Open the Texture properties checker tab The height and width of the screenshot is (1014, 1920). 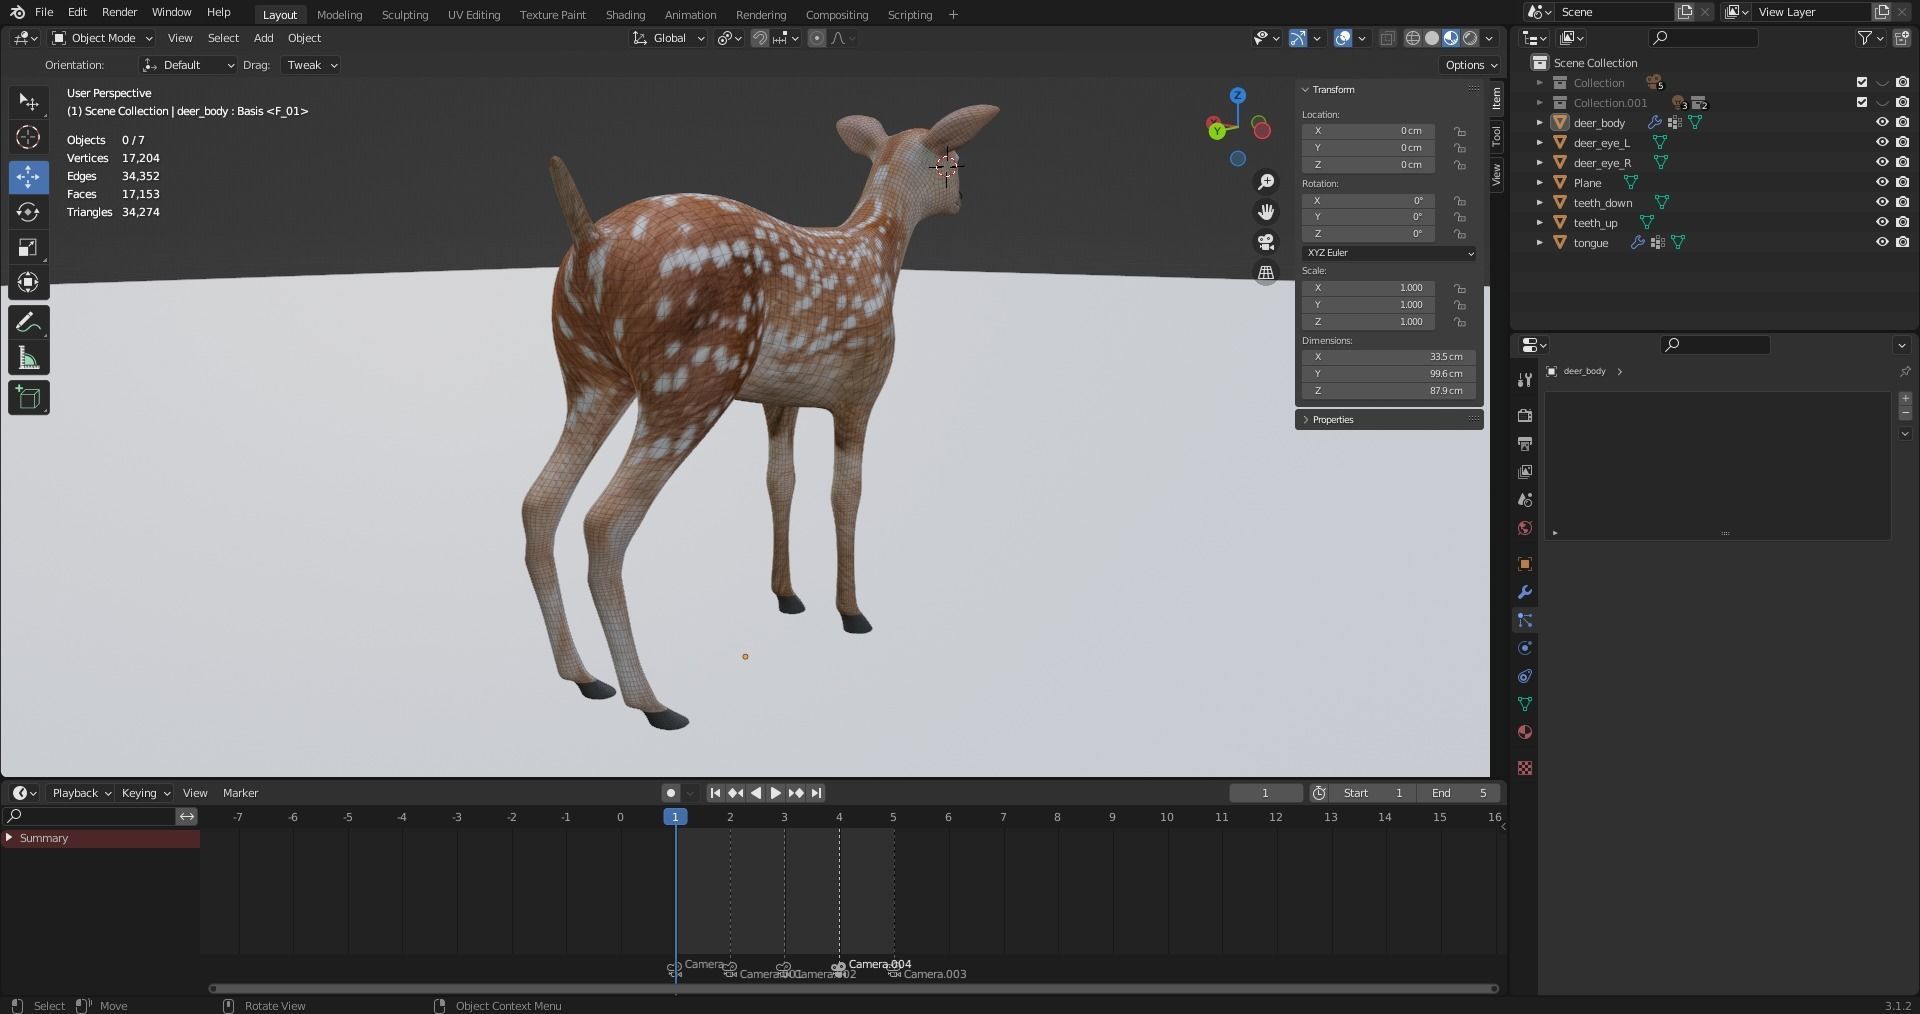coord(1525,768)
